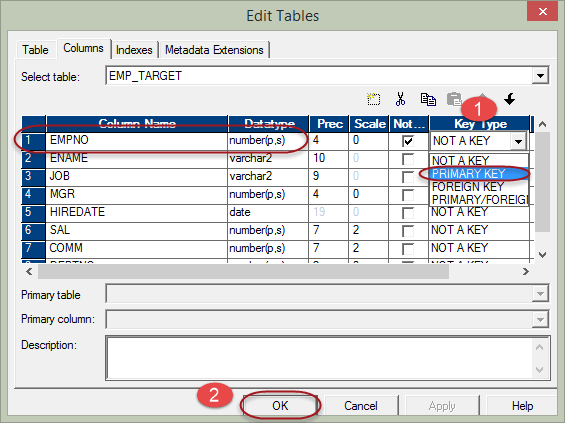Click the copy column icon

(428, 99)
